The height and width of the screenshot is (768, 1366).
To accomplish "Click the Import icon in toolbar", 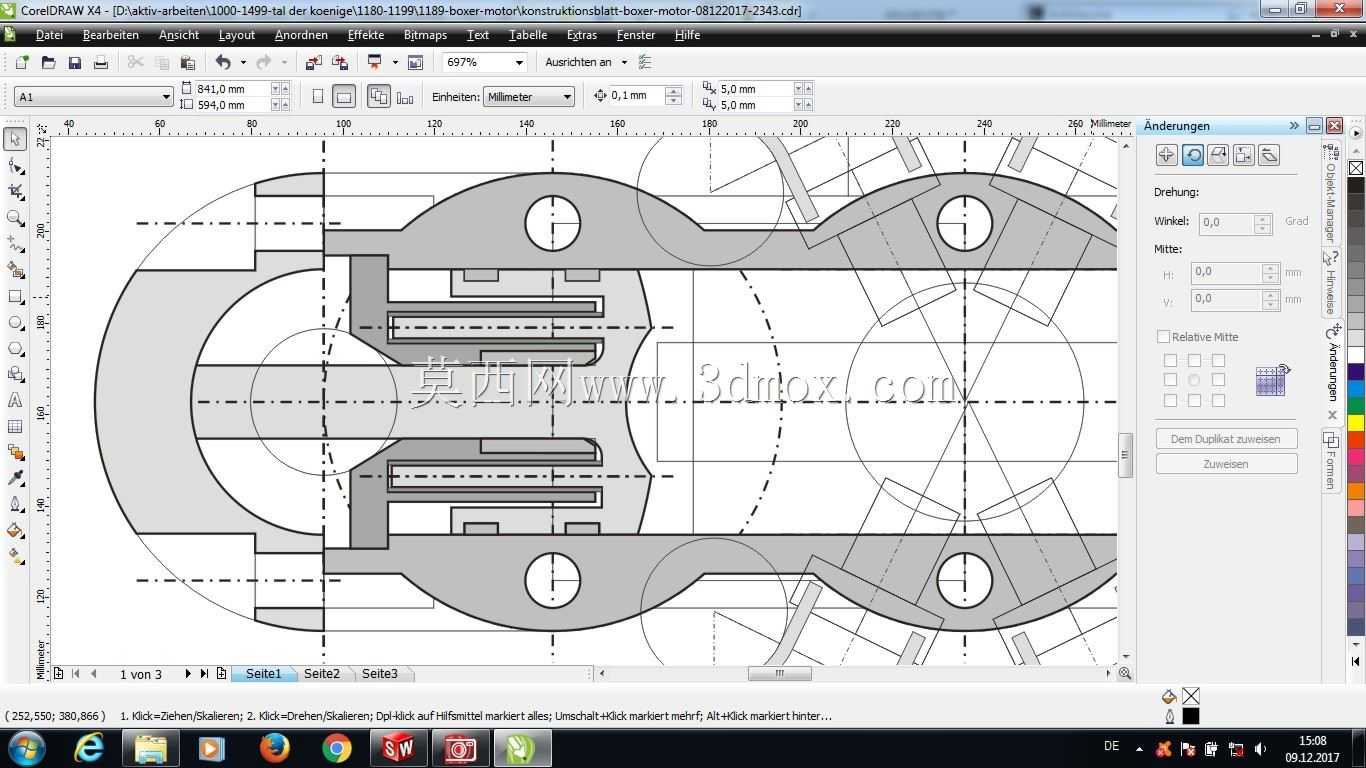I will pos(313,62).
